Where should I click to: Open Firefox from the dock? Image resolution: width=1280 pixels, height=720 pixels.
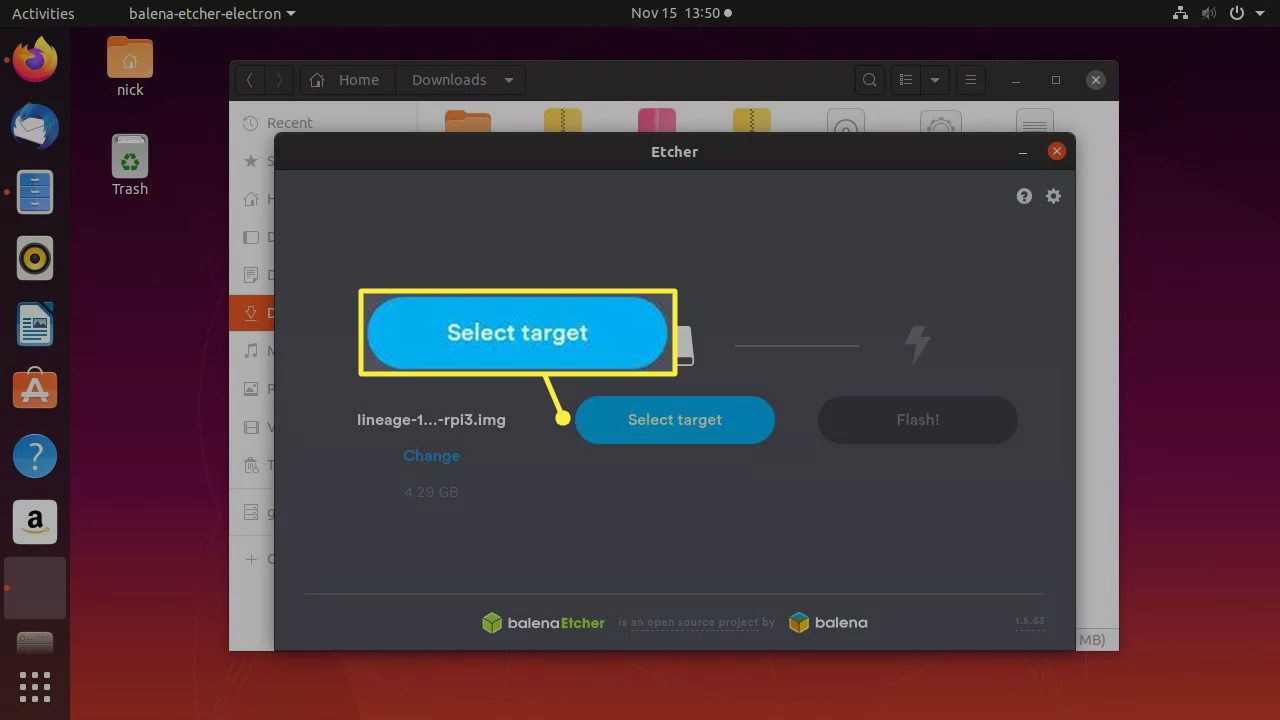[35, 61]
